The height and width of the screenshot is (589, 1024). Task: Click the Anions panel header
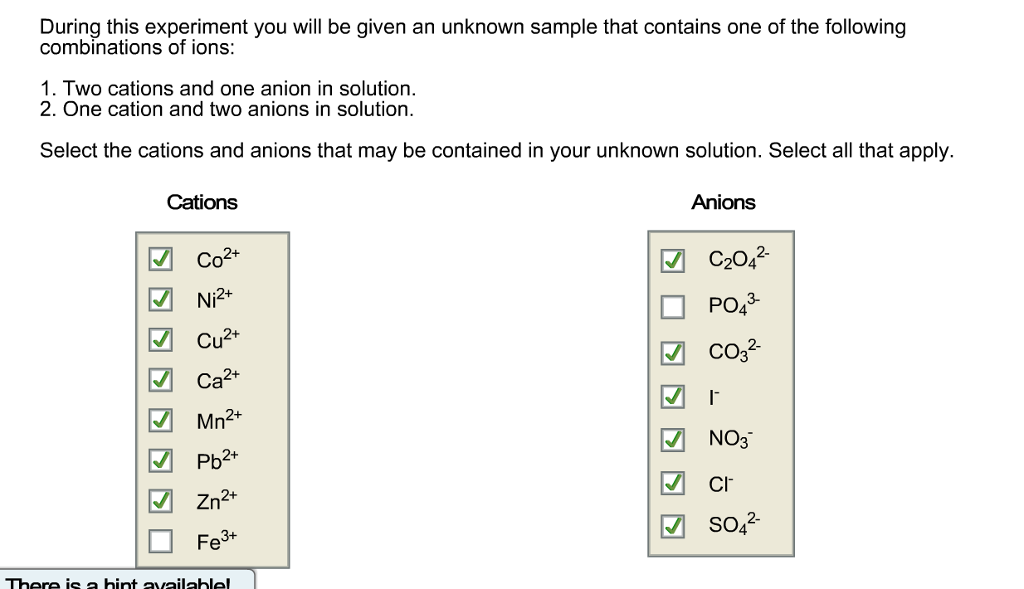click(724, 202)
